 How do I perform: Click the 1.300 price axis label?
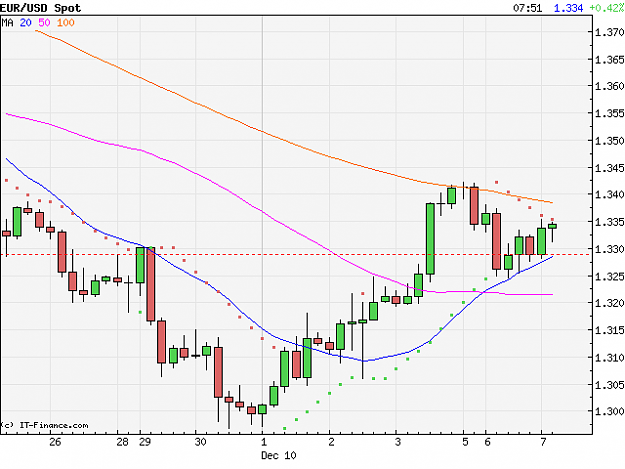[x=609, y=411]
